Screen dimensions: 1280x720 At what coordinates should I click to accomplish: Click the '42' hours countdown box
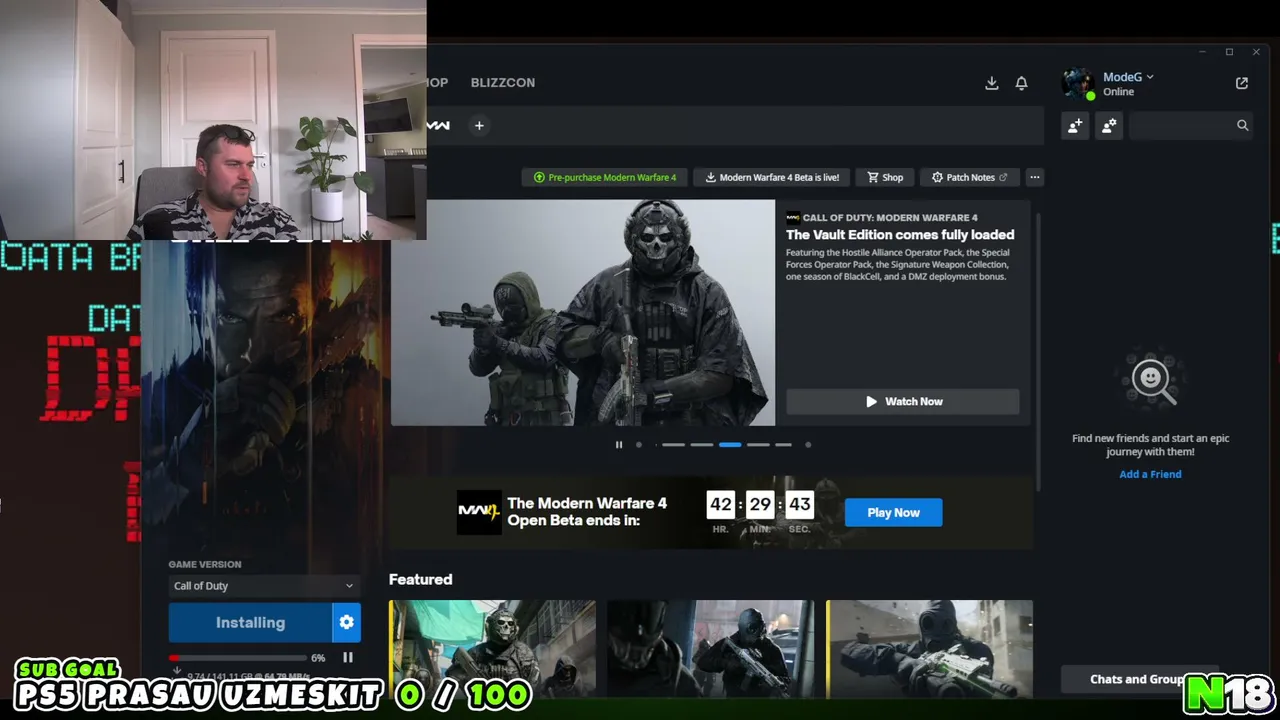click(720, 505)
